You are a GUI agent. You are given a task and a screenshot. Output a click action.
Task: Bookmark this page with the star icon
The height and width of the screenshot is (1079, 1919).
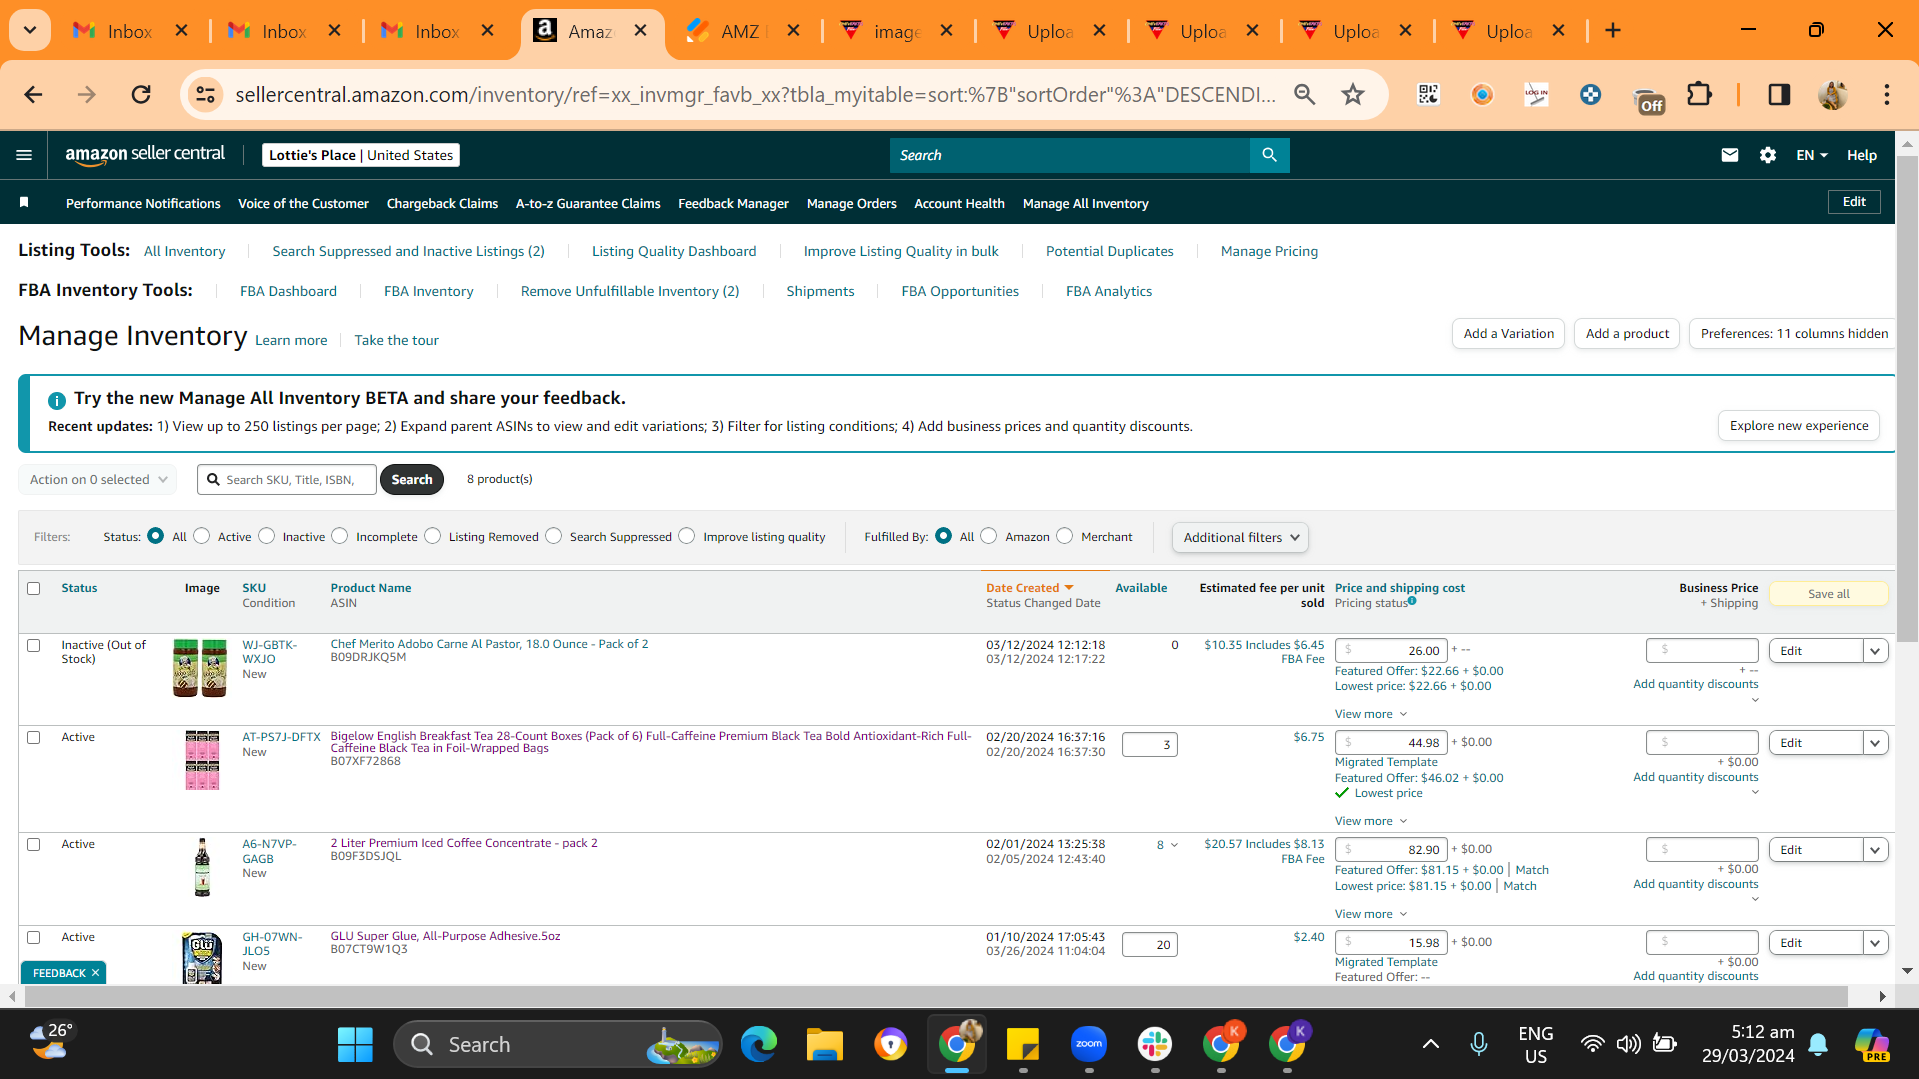coord(1353,95)
